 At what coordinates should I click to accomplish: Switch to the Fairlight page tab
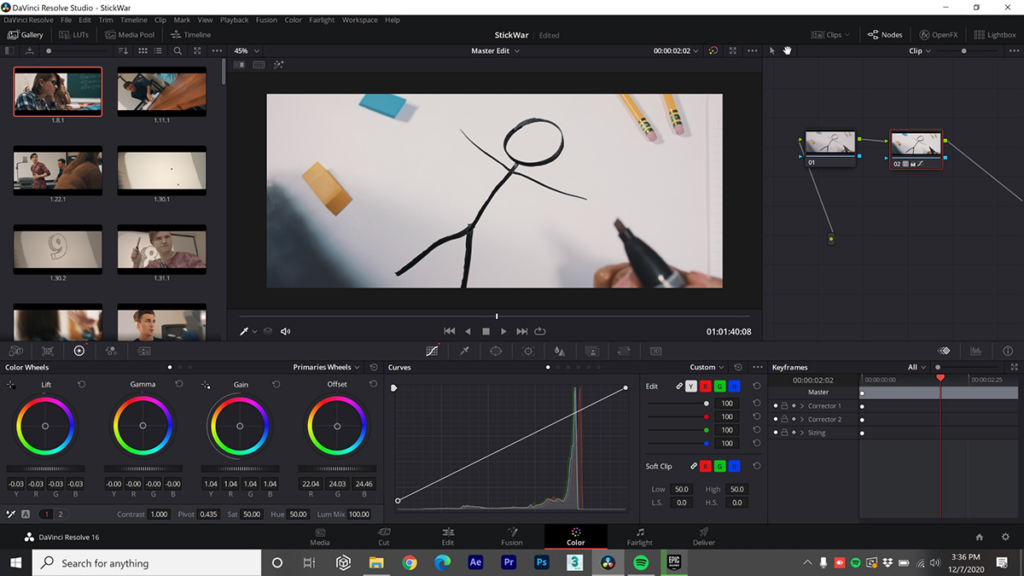[639, 536]
